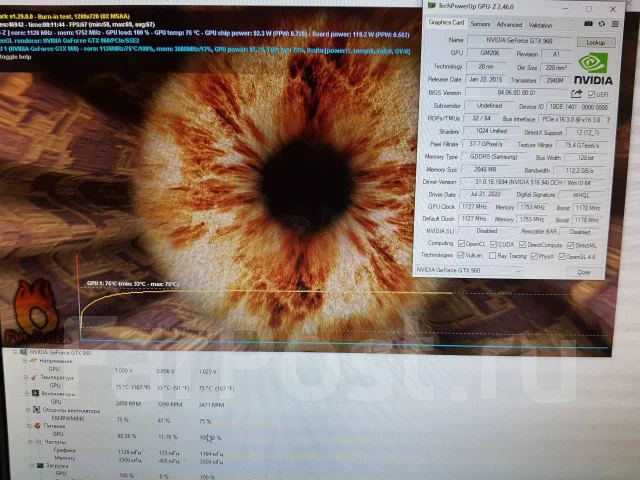Toggle the Ray Tracing checkbox
The height and width of the screenshot is (480, 640).
coord(493,256)
